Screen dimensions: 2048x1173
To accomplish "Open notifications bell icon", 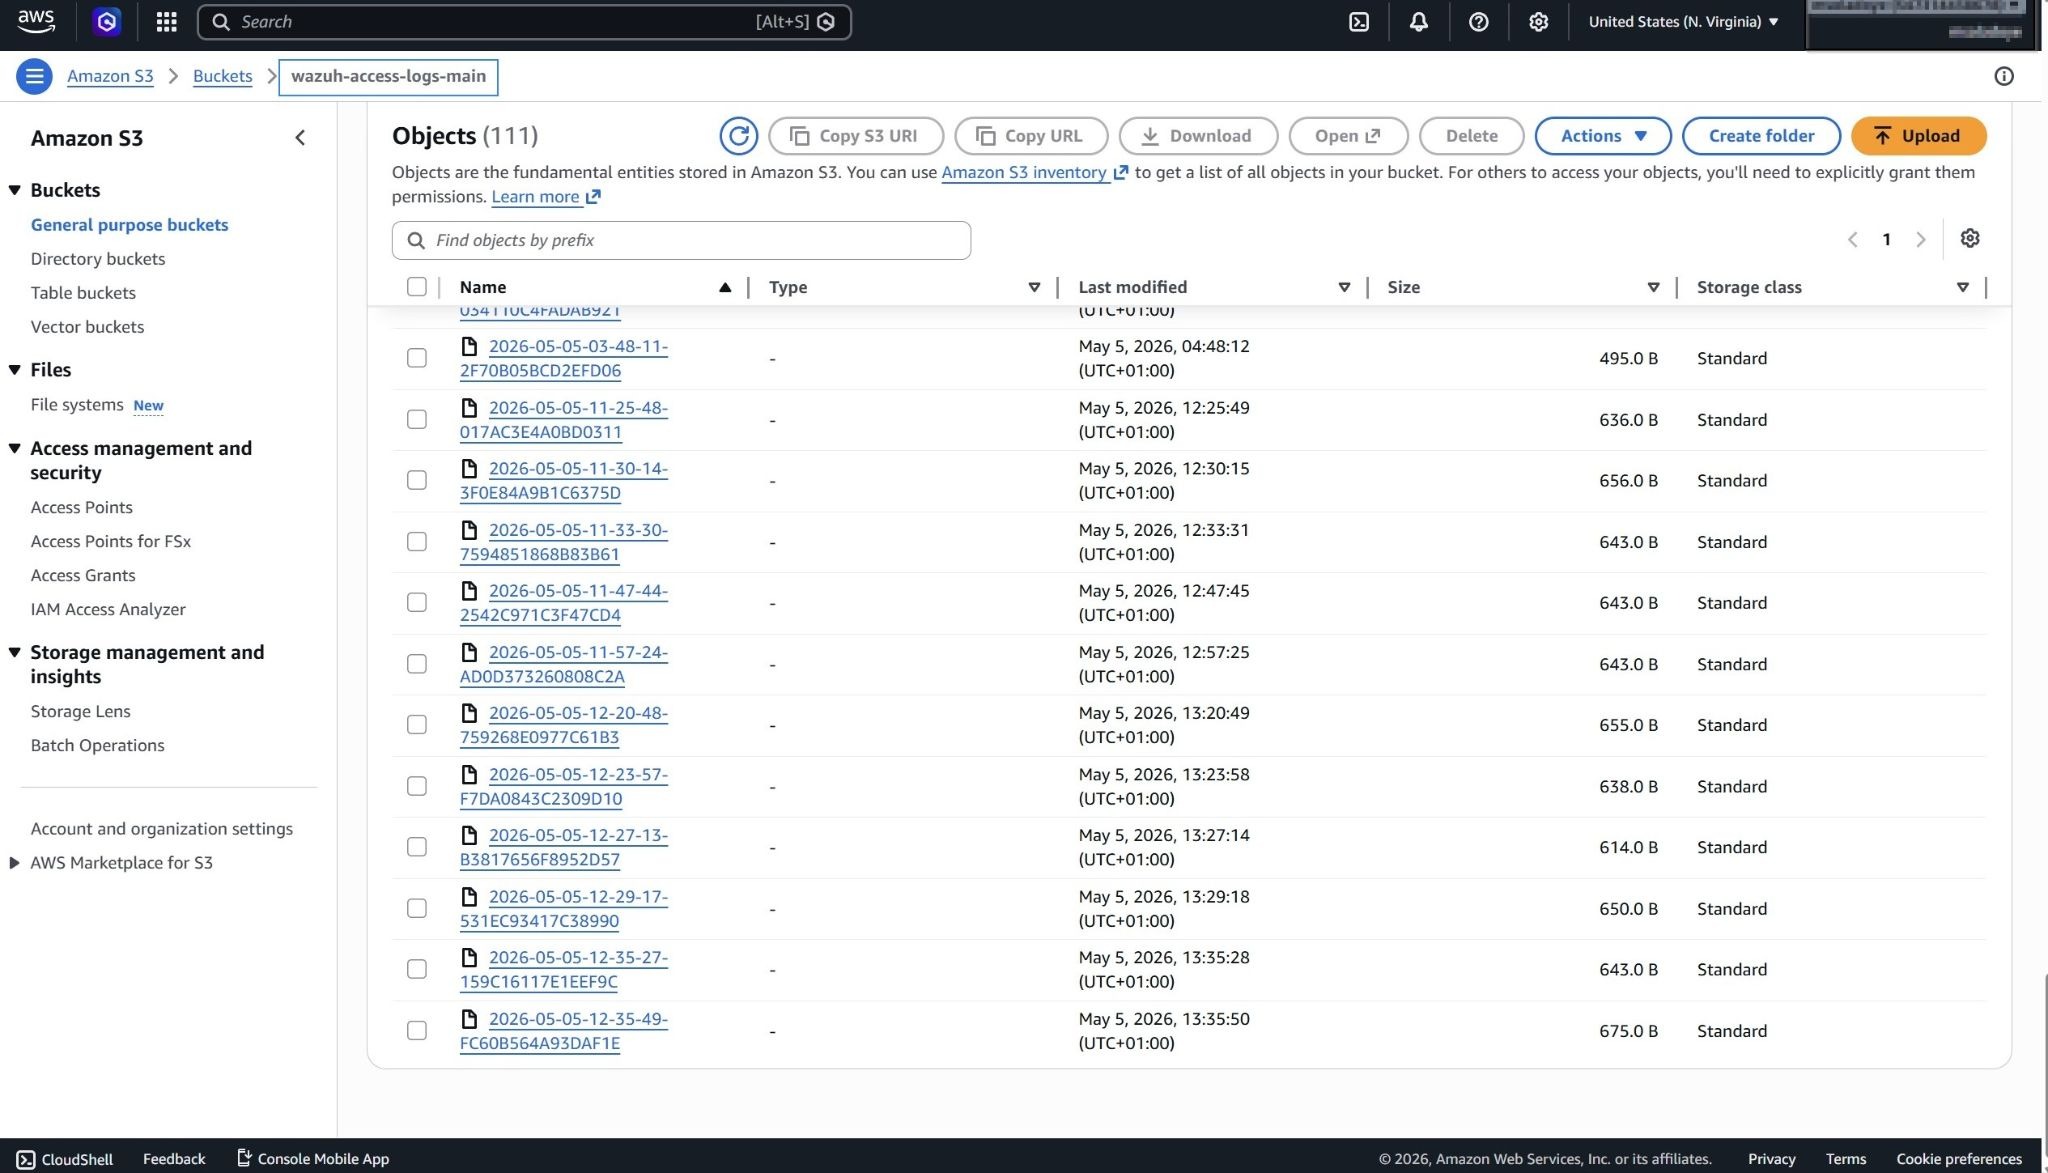I will (x=1418, y=22).
